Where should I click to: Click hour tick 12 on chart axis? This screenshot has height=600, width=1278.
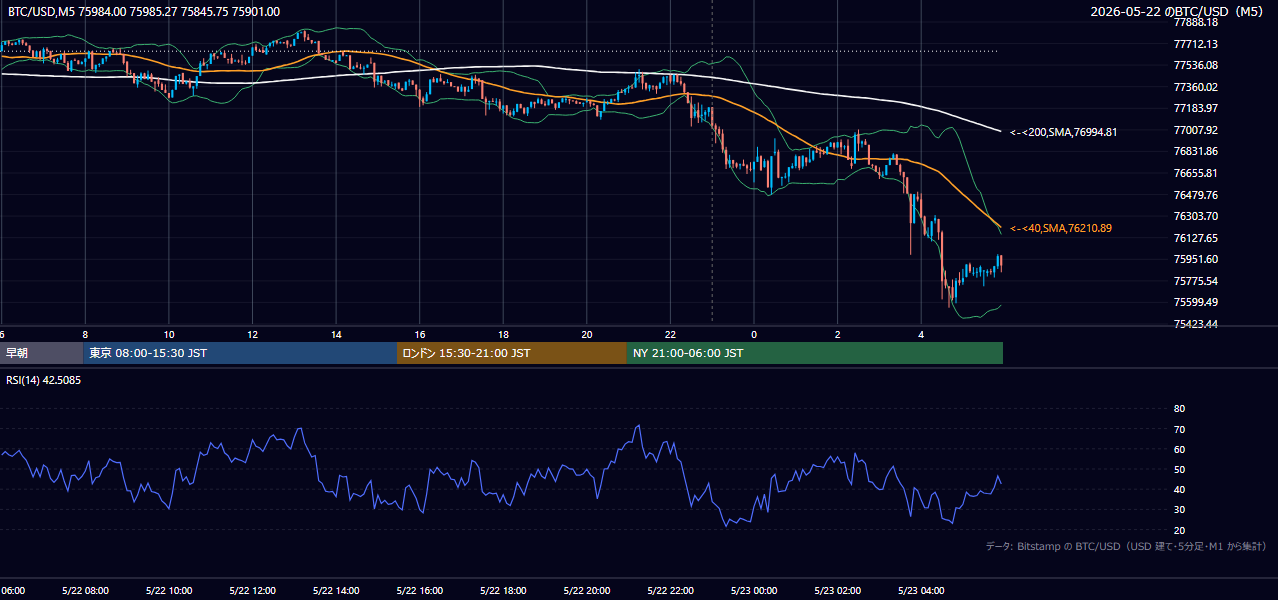252,334
